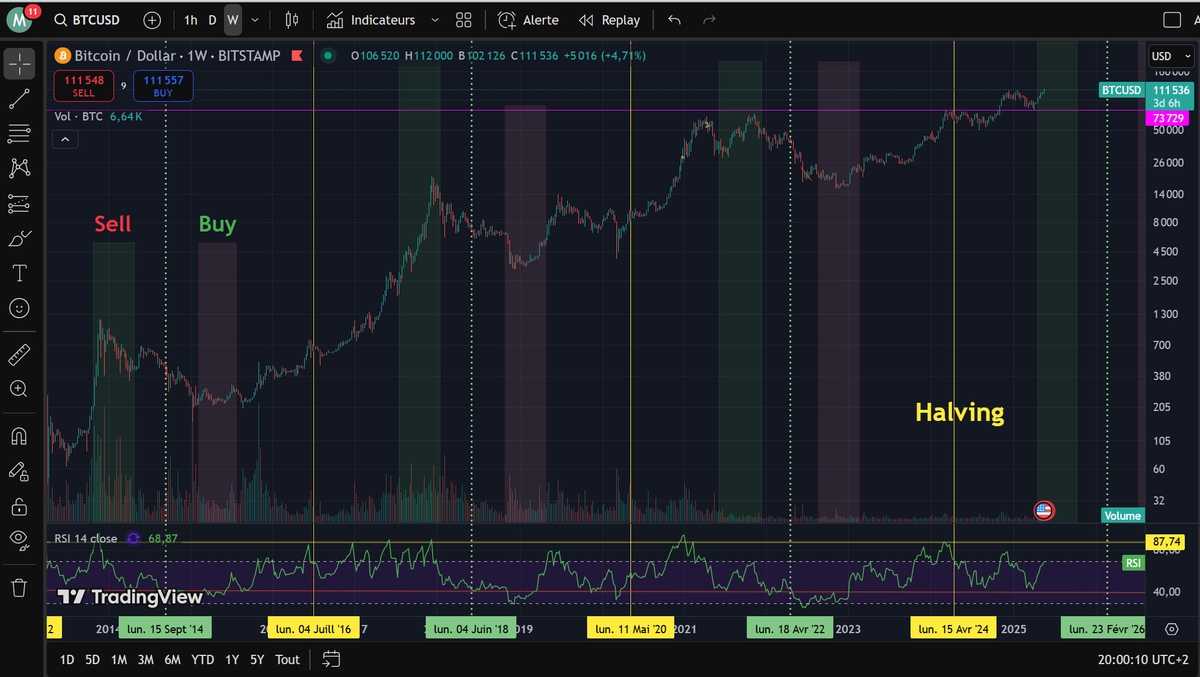
Task: Toggle hide all drawings eye icon
Action: [19, 540]
